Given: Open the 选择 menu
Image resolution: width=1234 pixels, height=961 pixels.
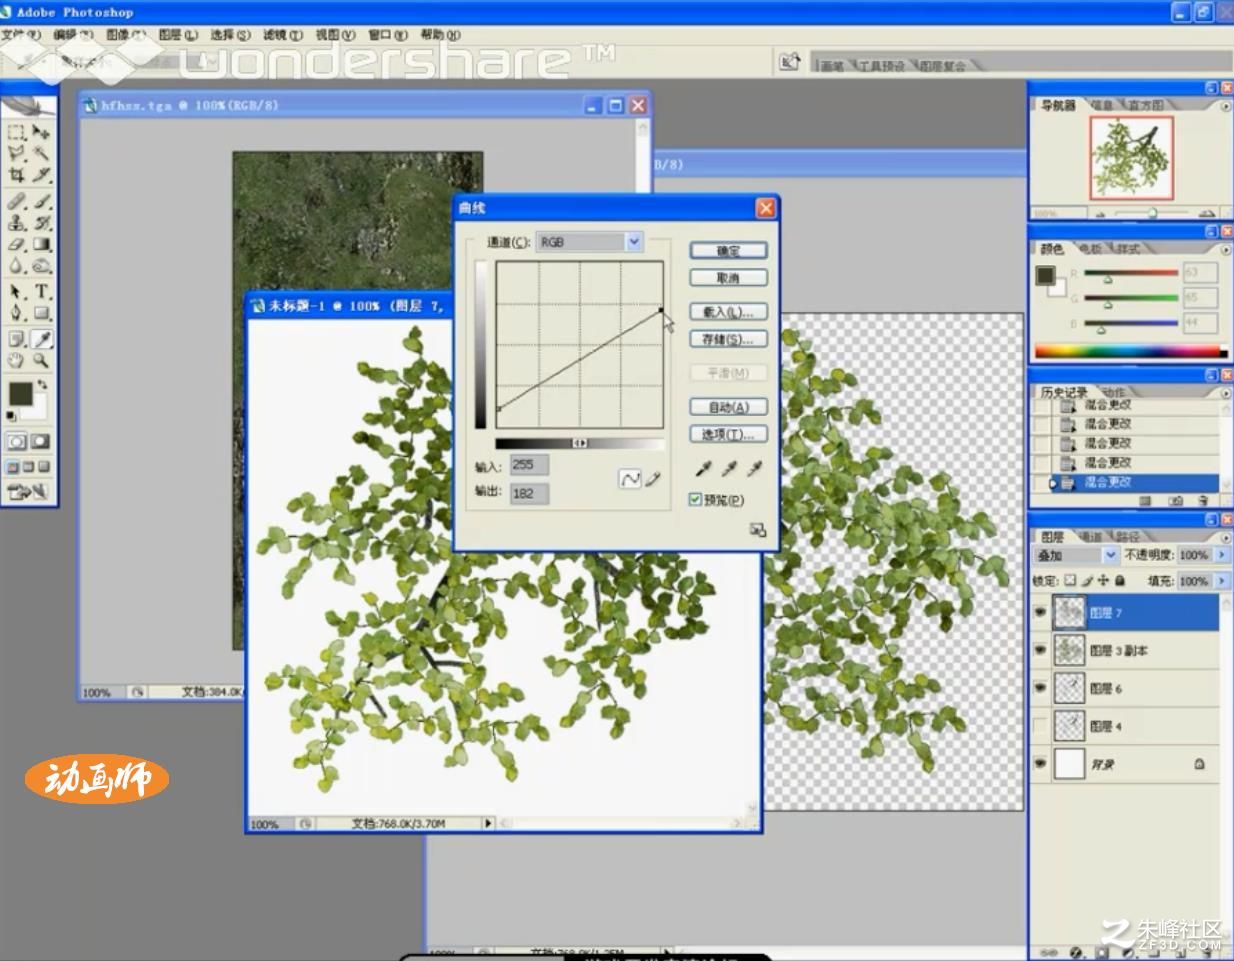Looking at the screenshot, I should coord(230,35).
